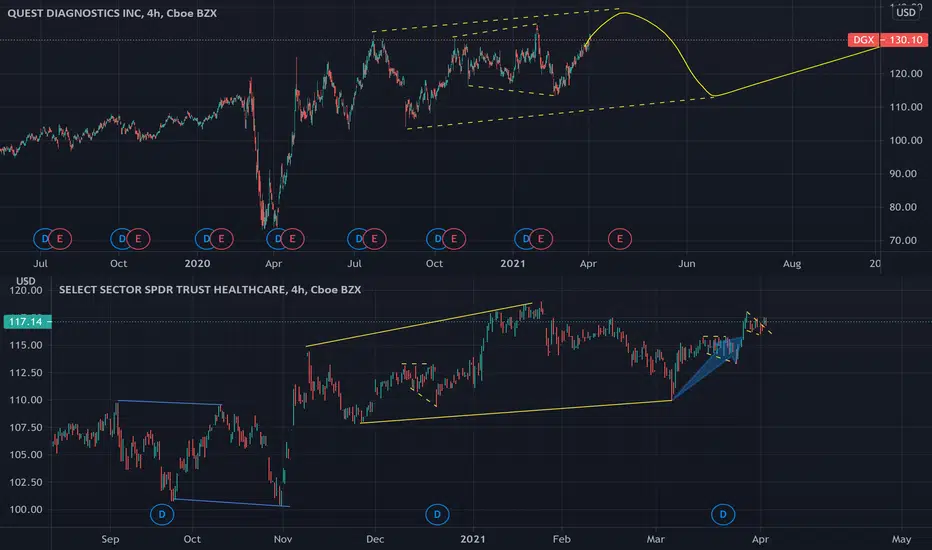Click the Mar label on Healthcare time axis
The image size is (932, 550).
point(656,539)
